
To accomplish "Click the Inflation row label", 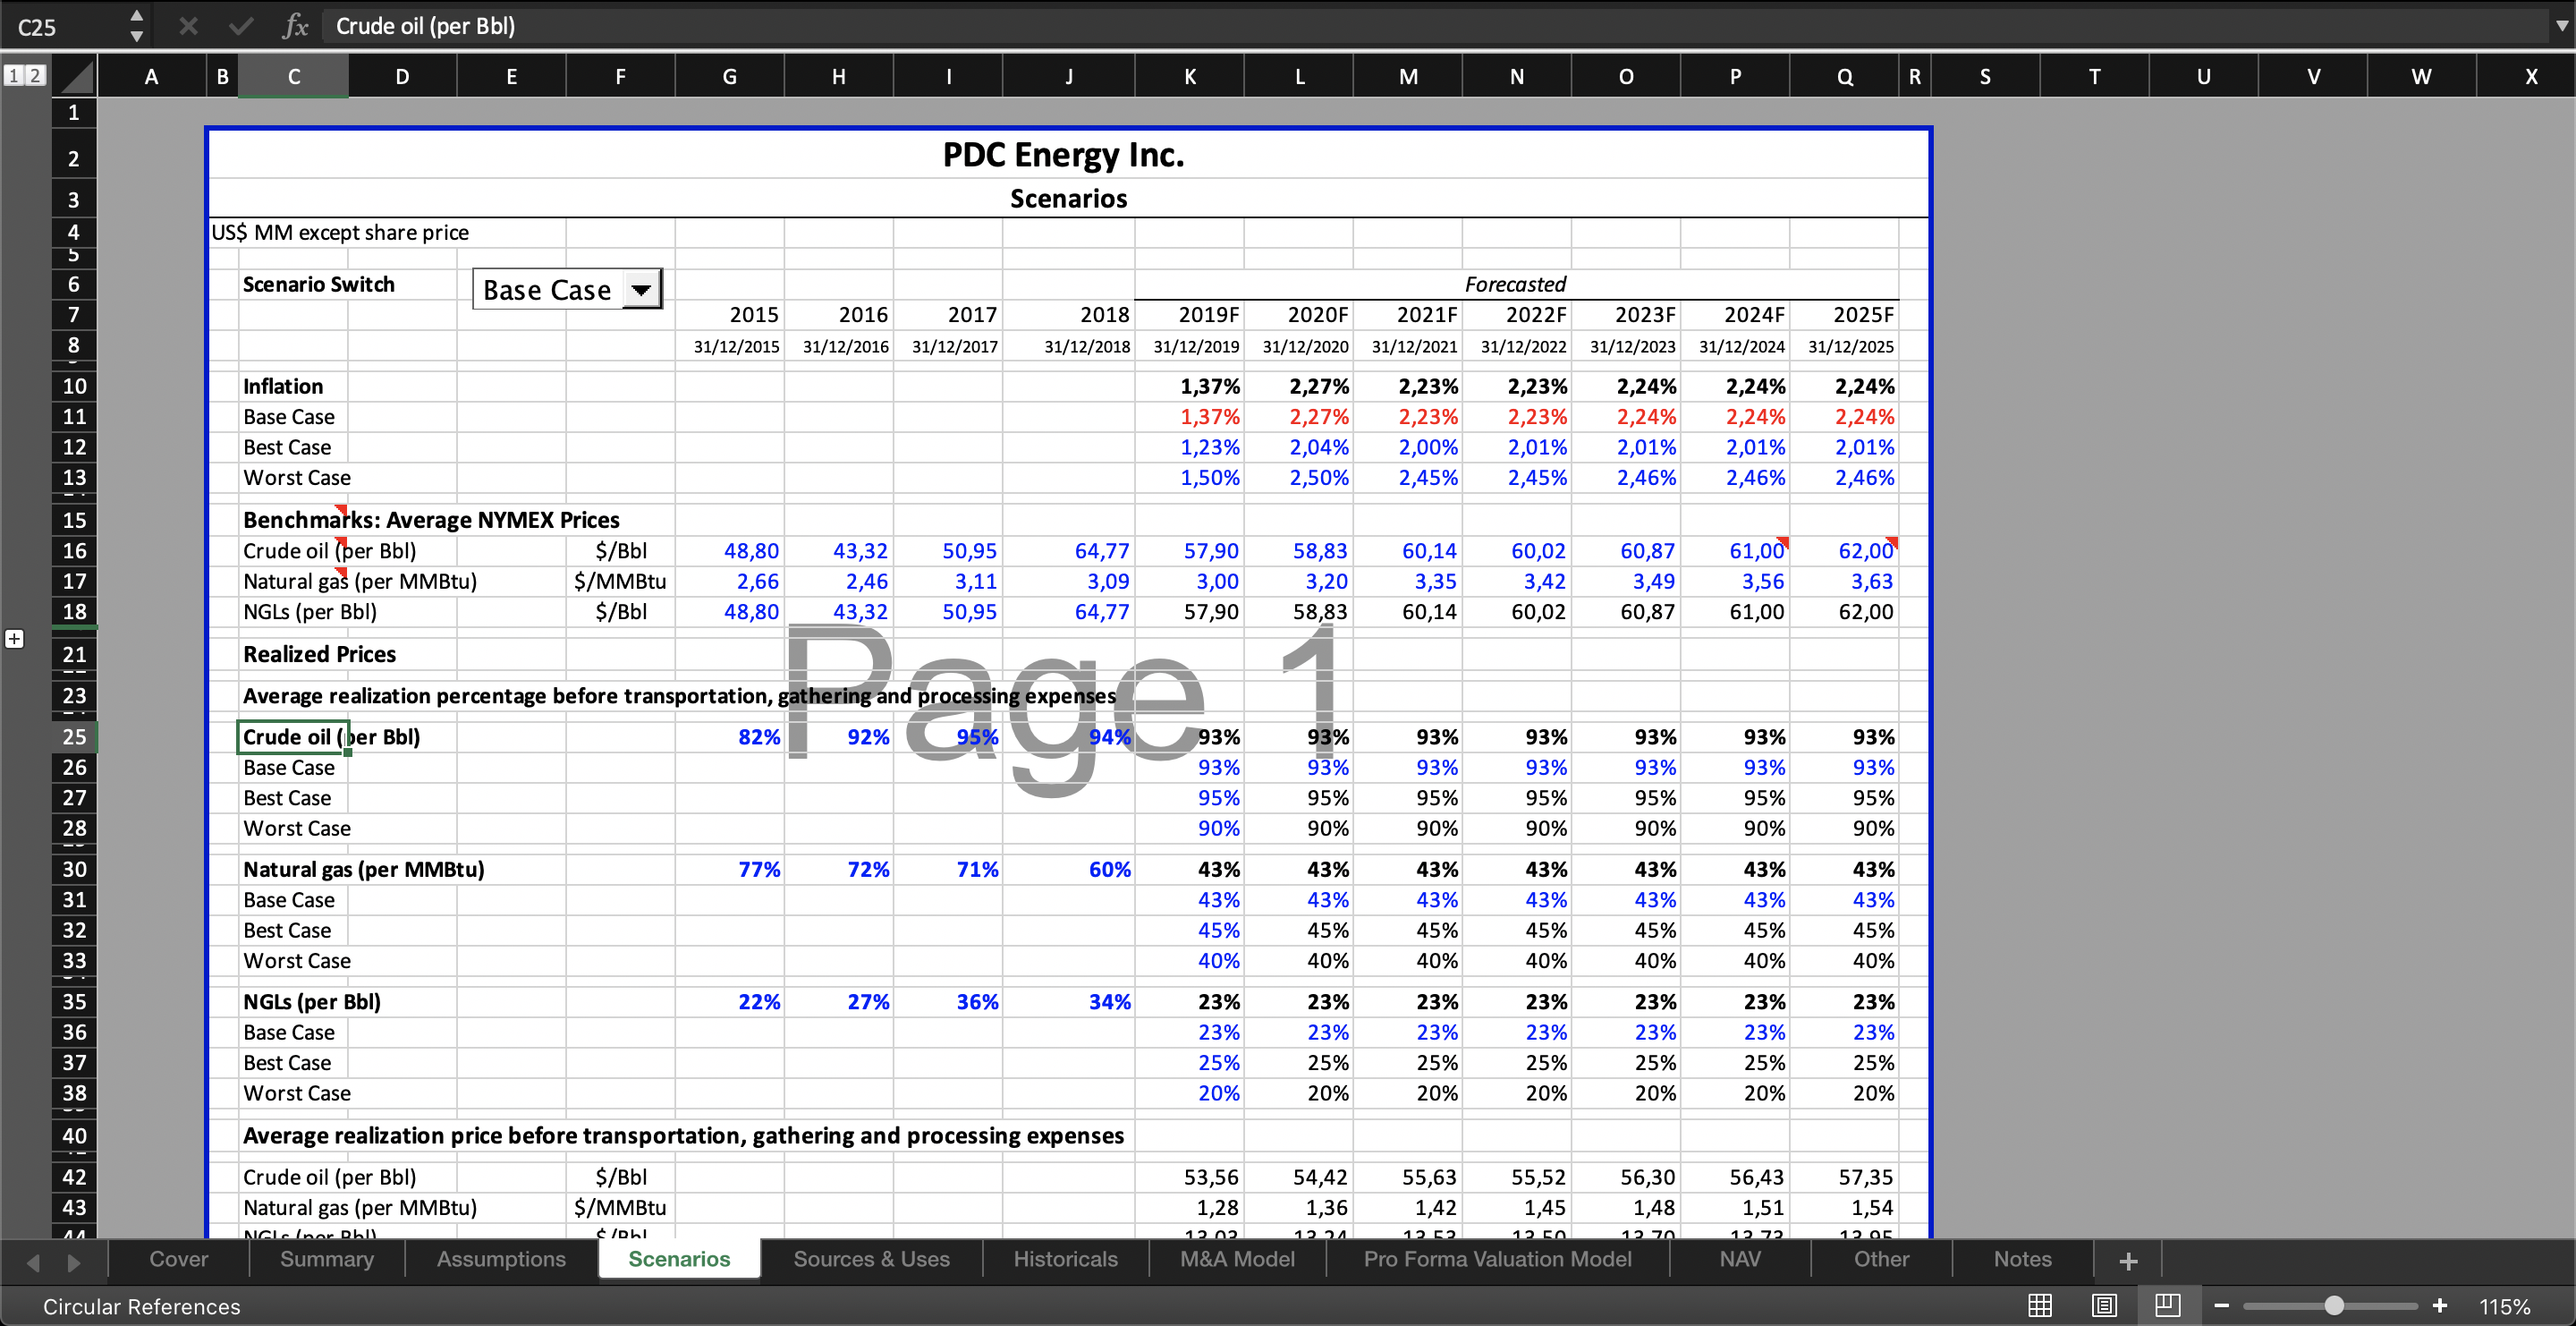I will pyautogui.click(x=283, y=386).
